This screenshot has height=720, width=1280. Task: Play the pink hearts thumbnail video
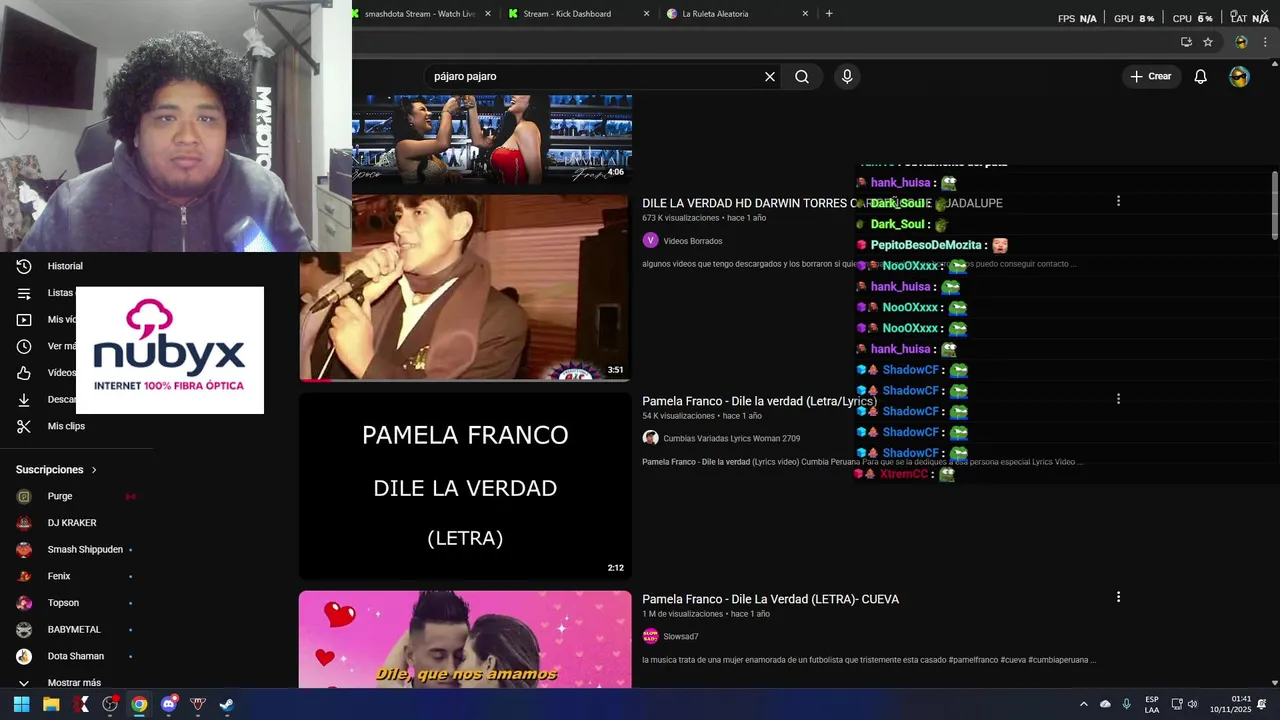point(465,639)
